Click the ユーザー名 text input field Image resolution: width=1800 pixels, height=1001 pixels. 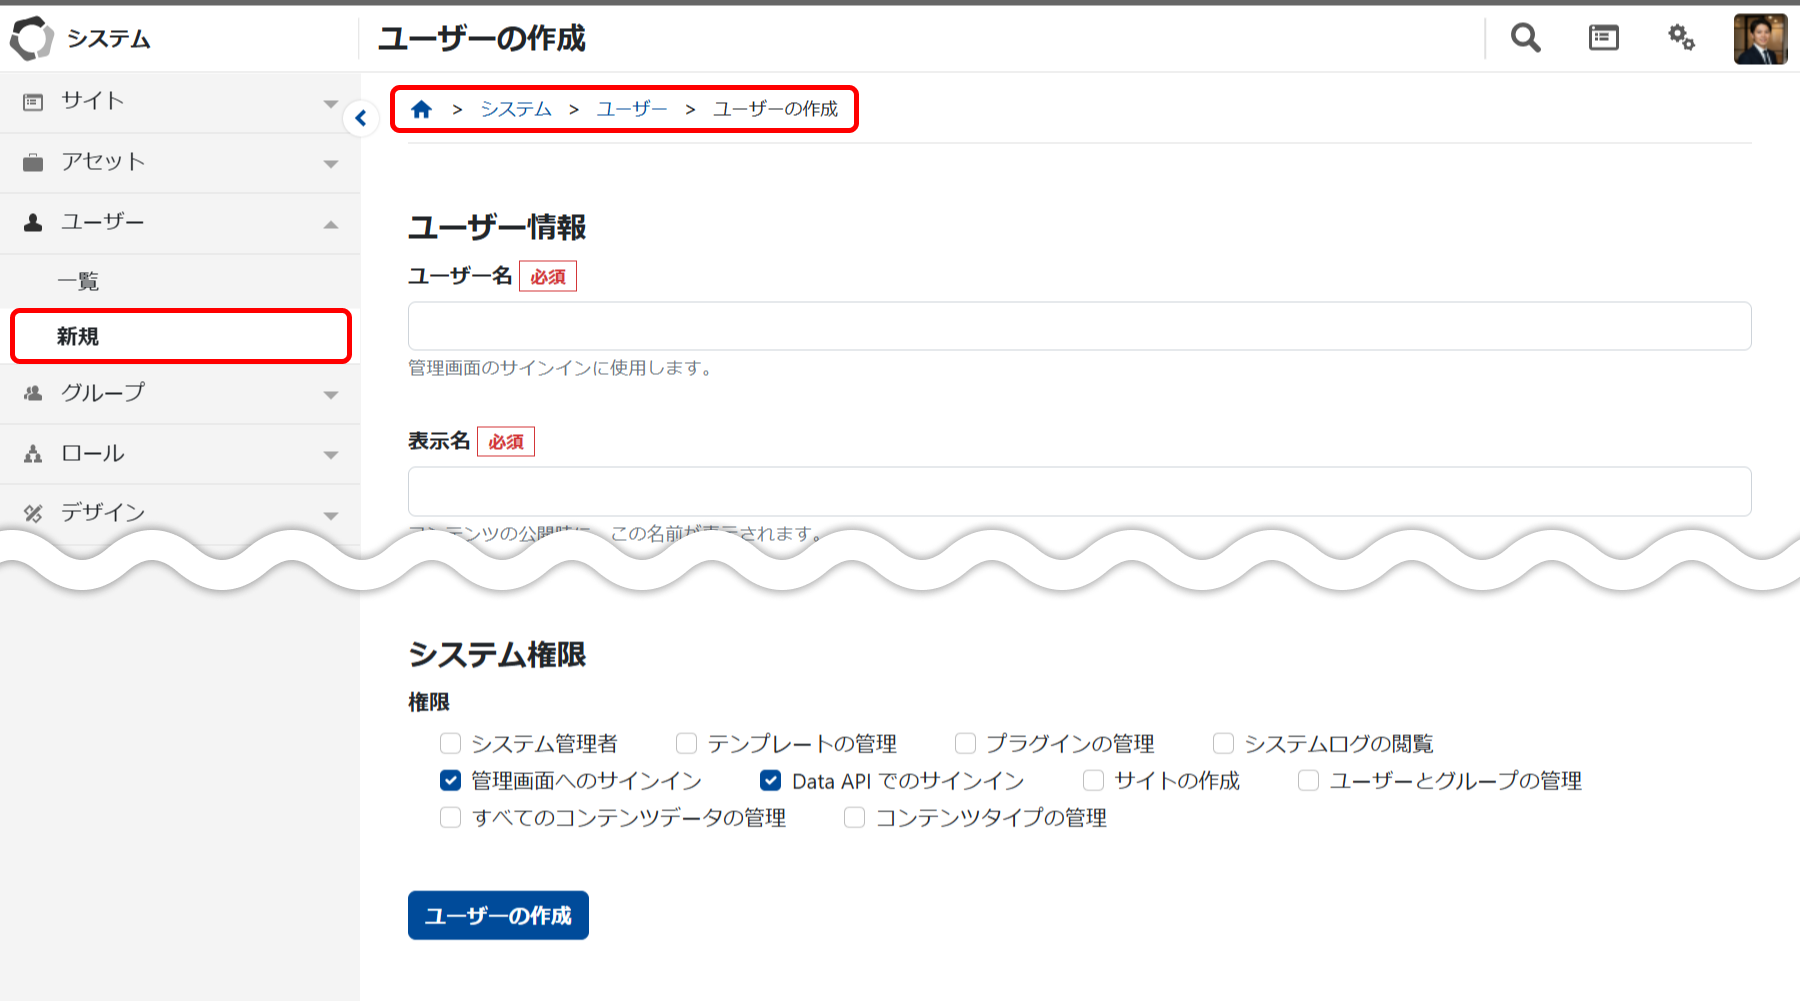pyautogui.click(x=1079, y=326)
